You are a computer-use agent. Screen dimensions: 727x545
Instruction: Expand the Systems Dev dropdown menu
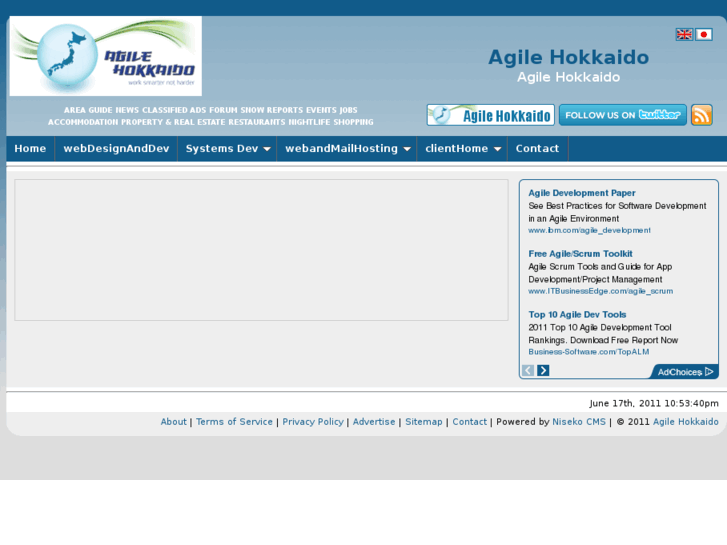click(227, 148)
